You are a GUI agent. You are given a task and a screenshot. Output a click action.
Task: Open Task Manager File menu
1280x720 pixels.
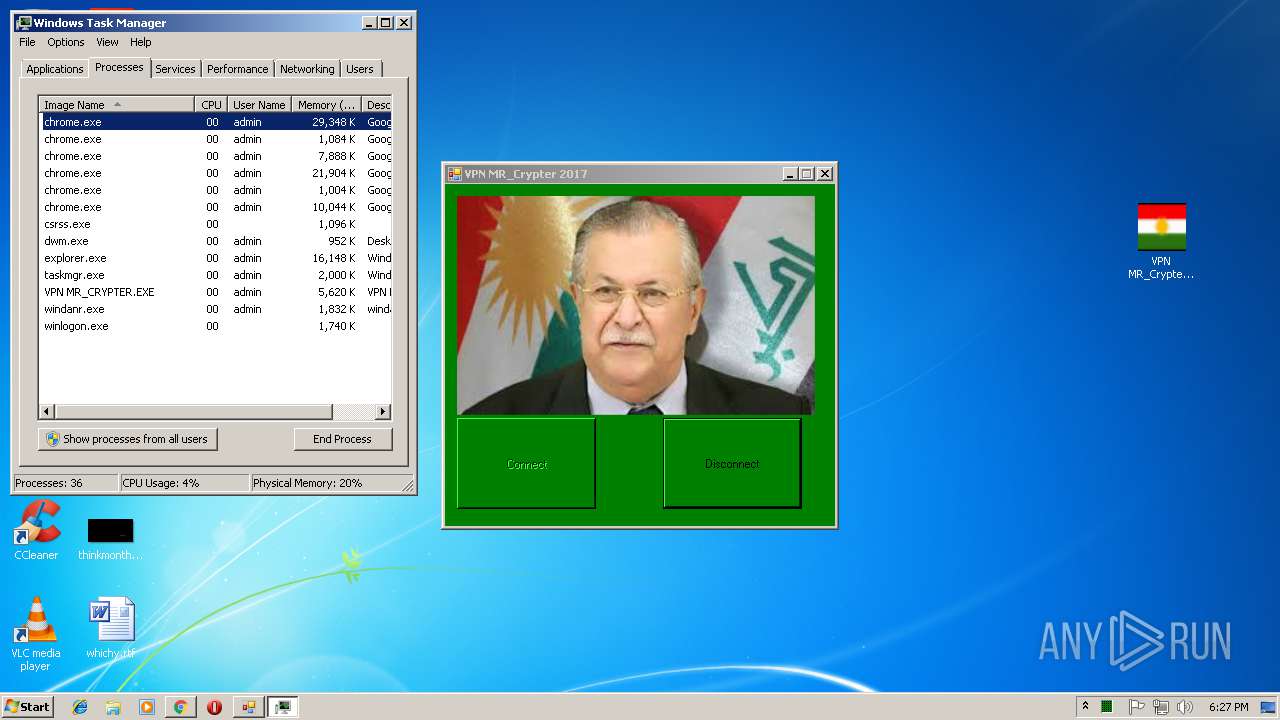tap(27, 42)
